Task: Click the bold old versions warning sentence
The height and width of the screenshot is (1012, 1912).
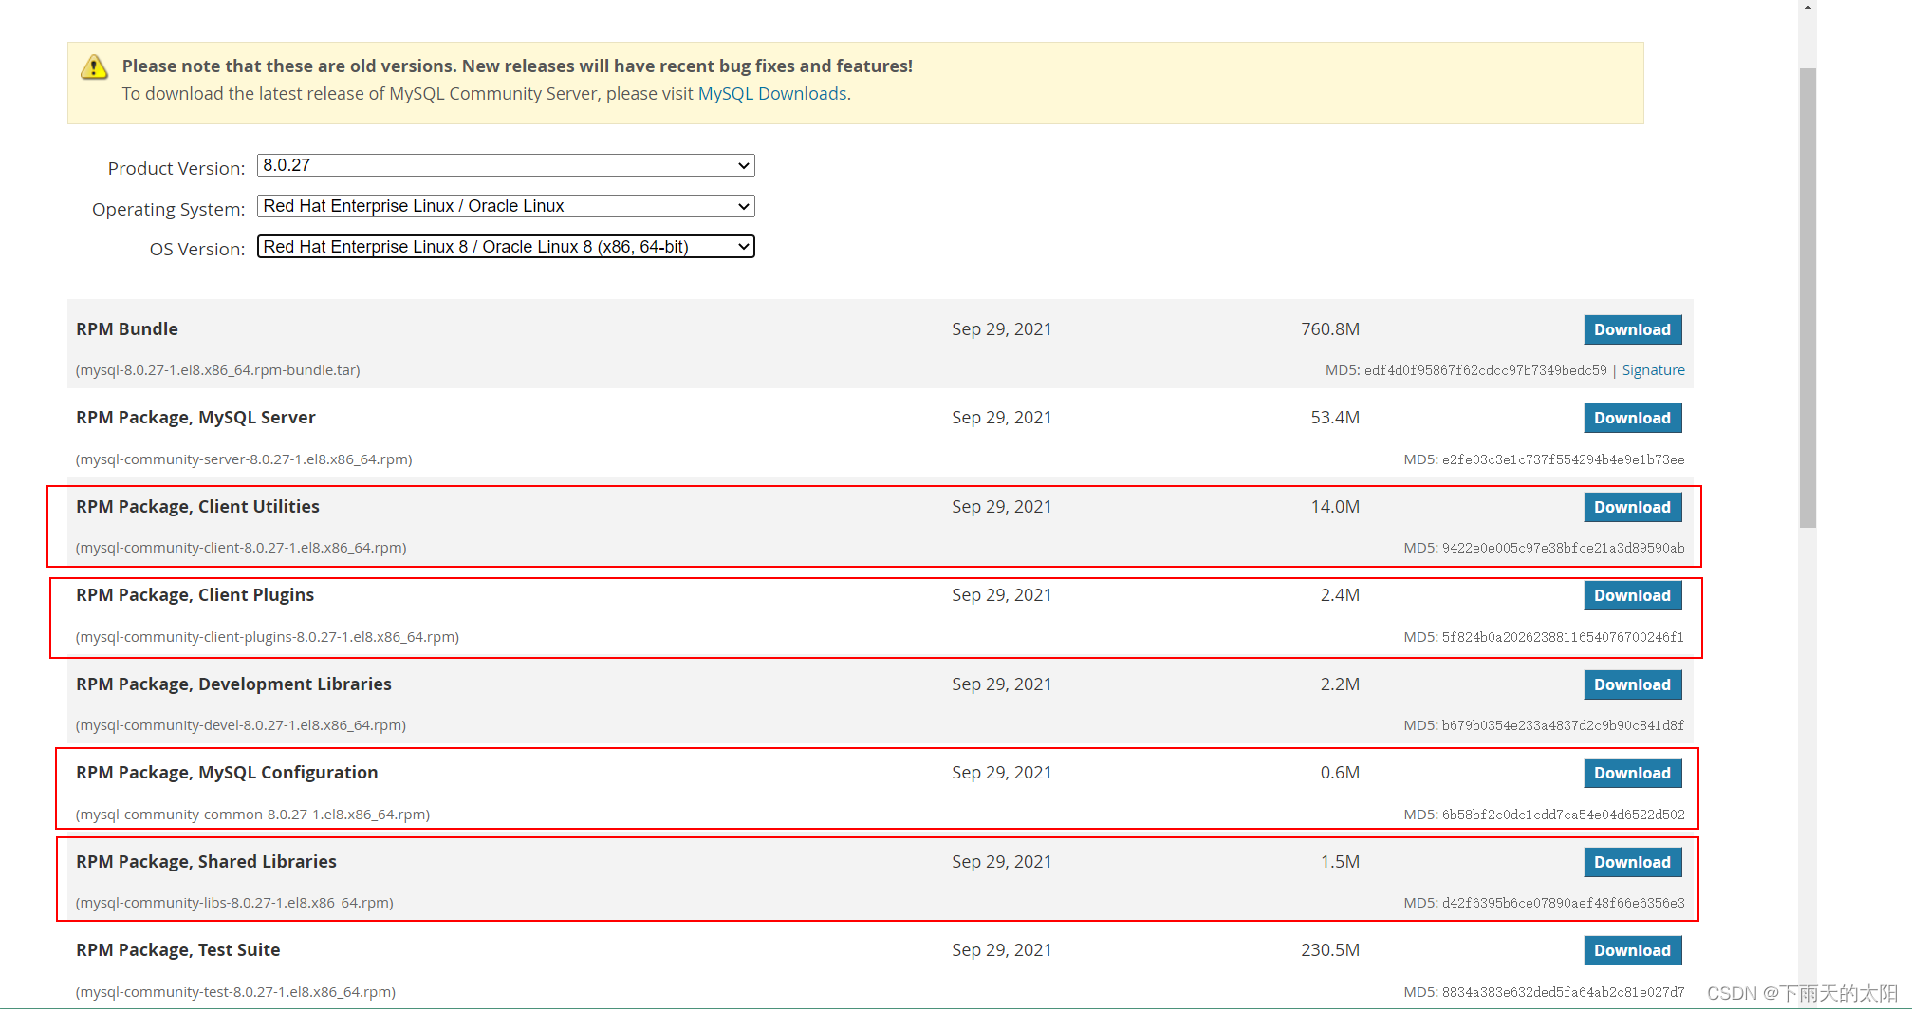Action: pos(517,66)
